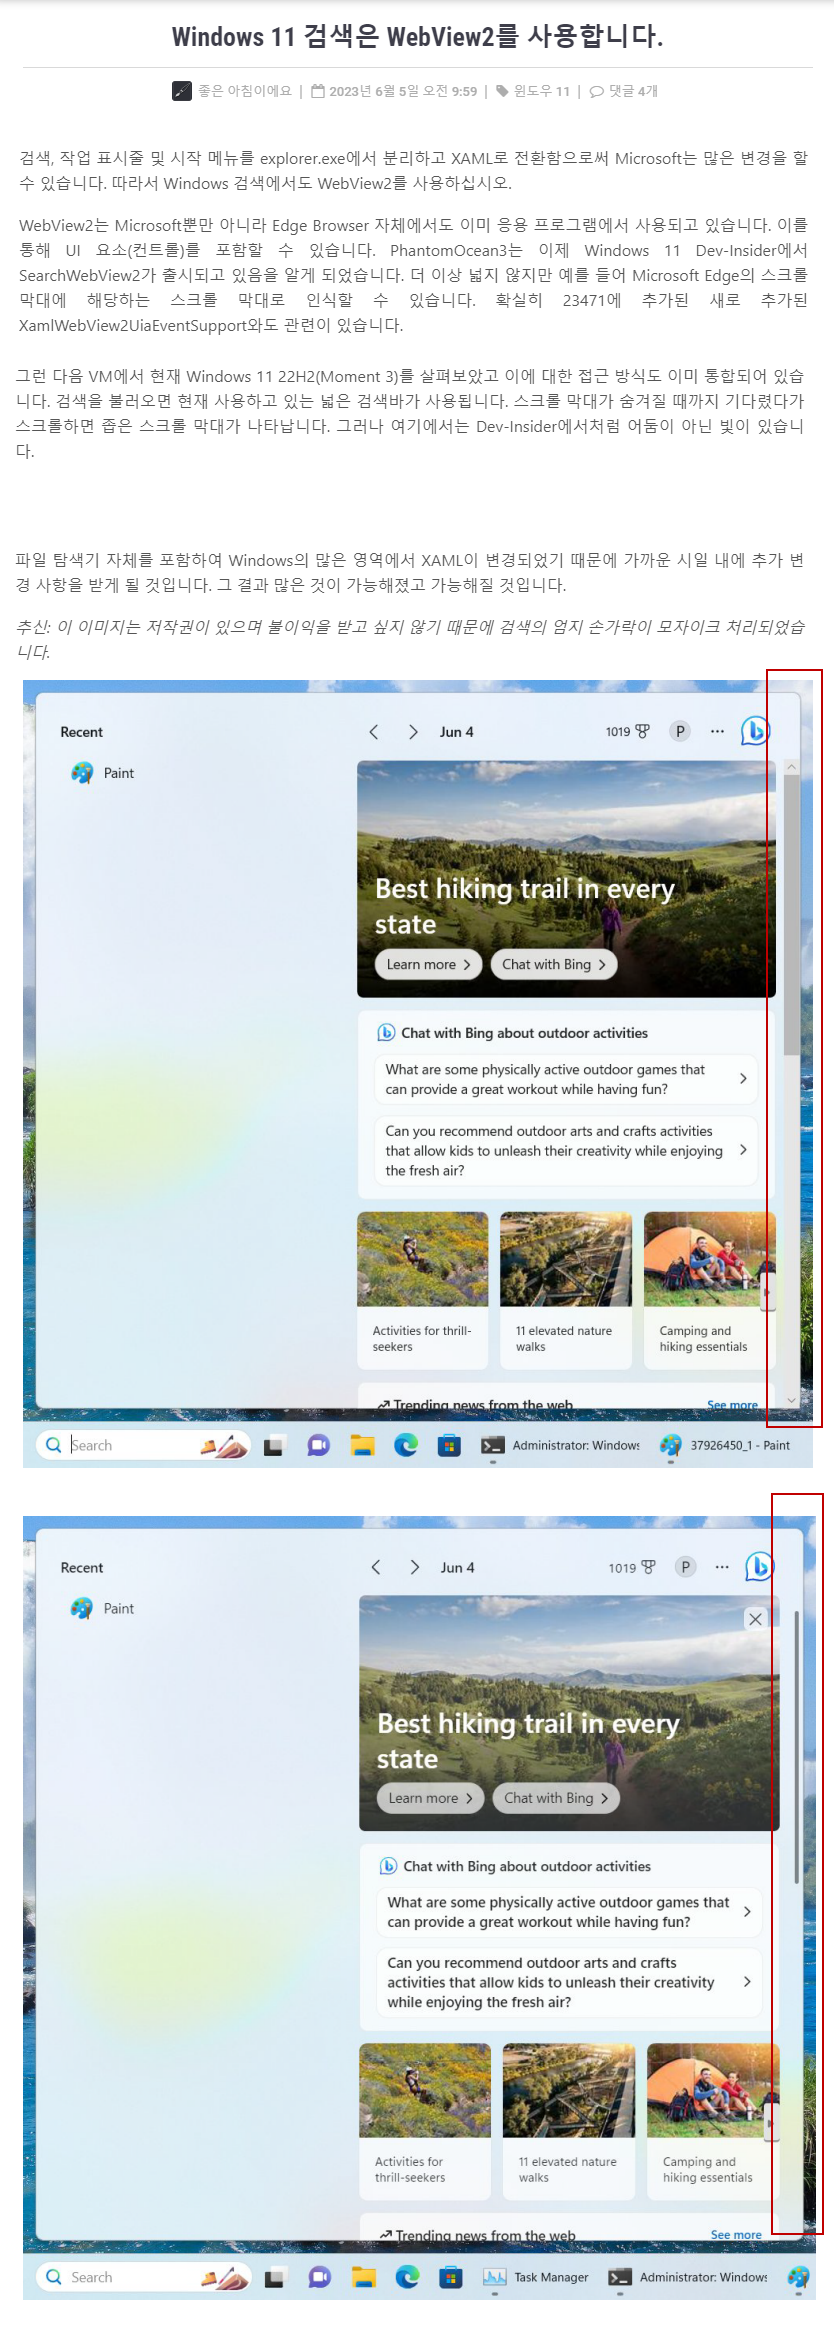Viewport: 834px width, 2334px height.
Task: Open the Chat icon on the lower taskbar
Action: click(320, 2277)
